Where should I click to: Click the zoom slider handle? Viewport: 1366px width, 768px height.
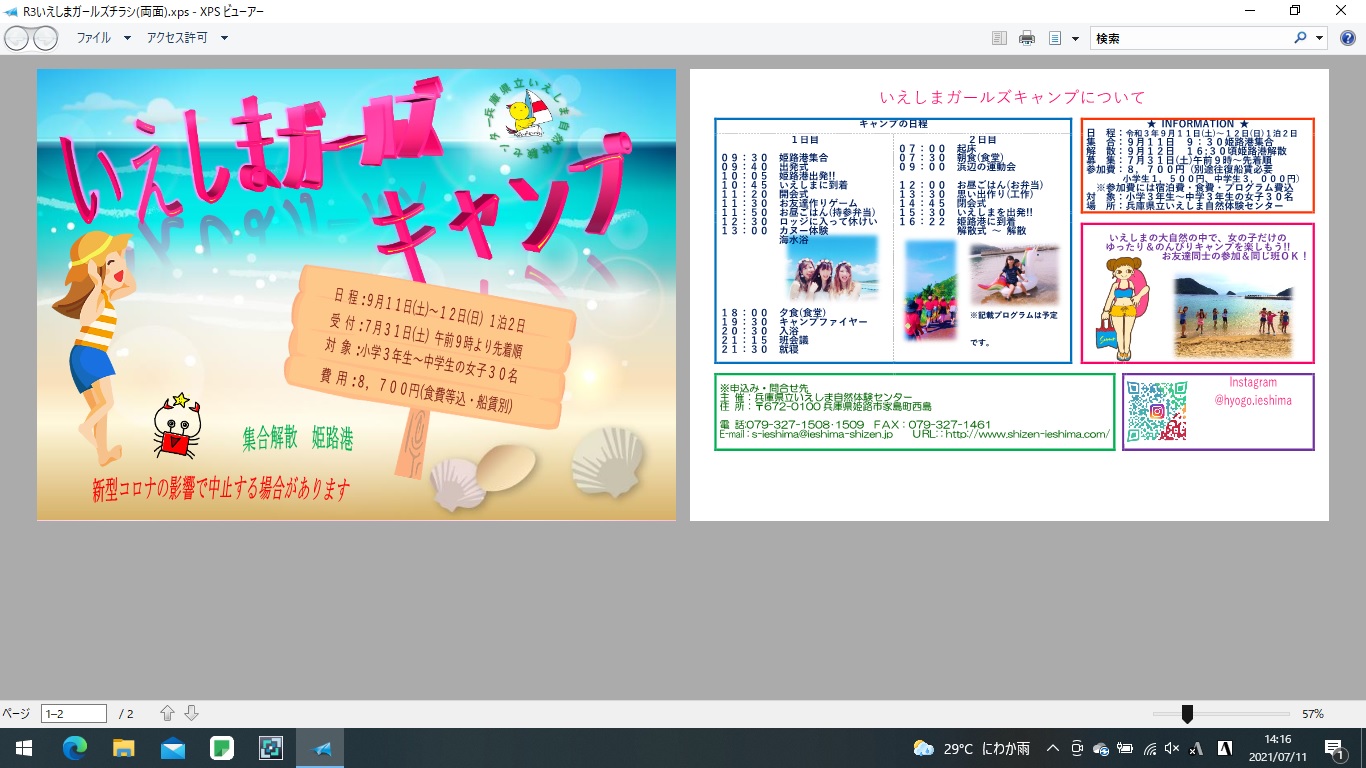point(1187,713)
